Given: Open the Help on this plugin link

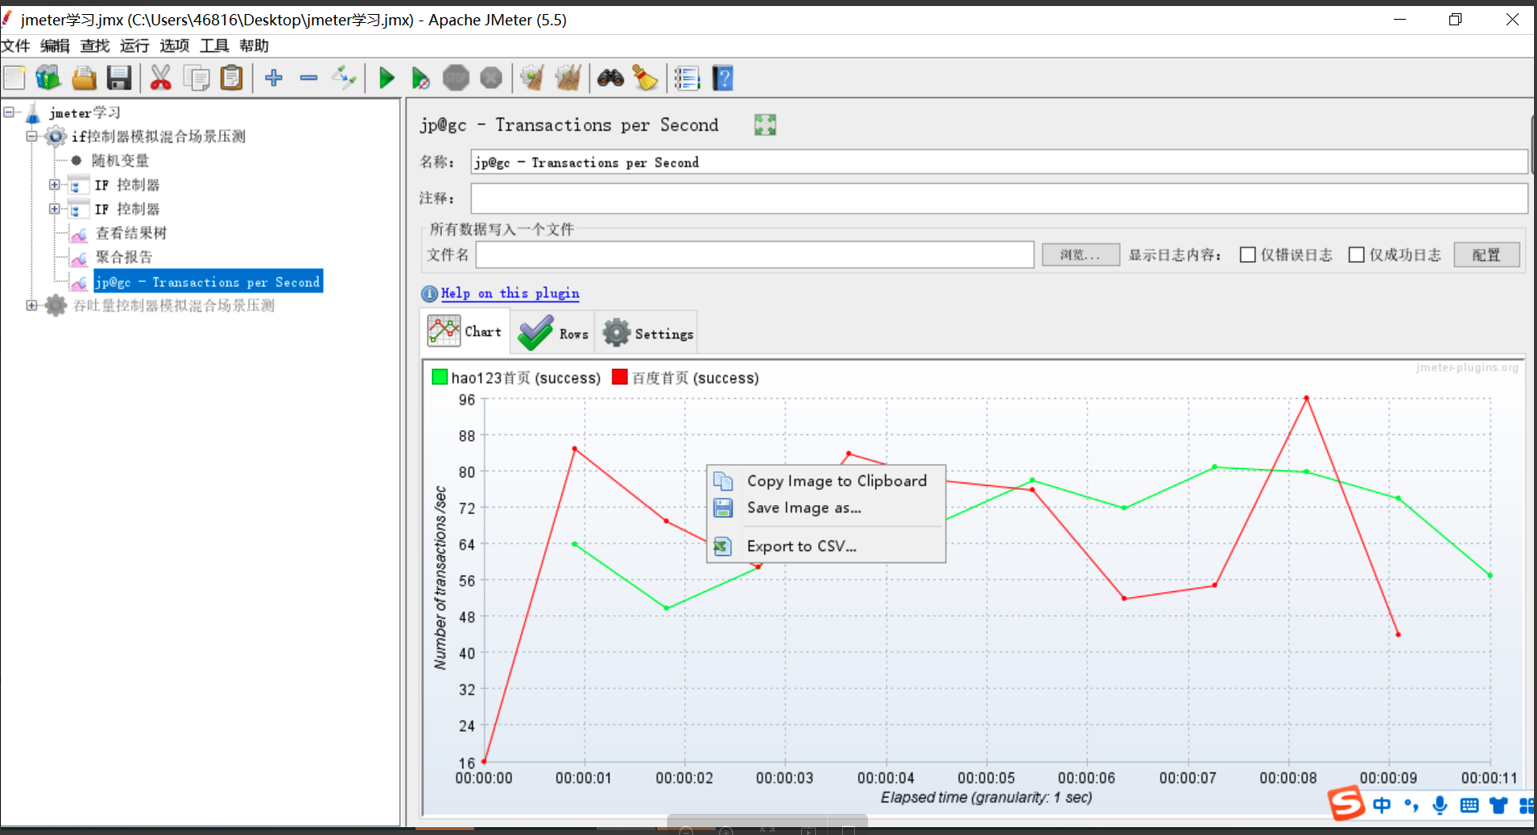Looking at the screenshot, I should pyautogui.click(x=510, y=293).
